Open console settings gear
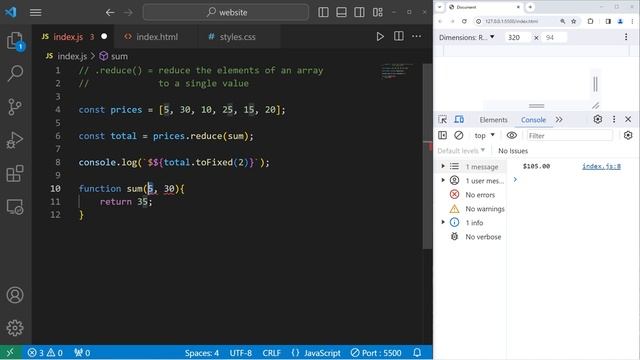Image resolution: width=640 pixels, height=360 pixels. 628,135
